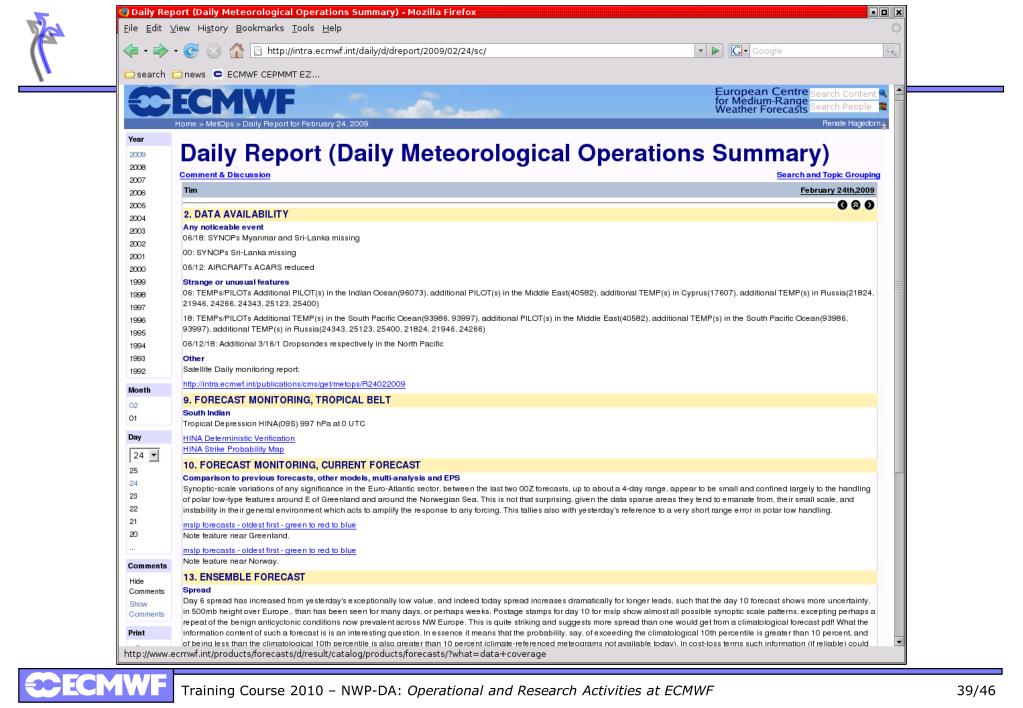Click the green Go arrow beside URL
Screen dimensions: 1023x708
click(x=716, y=51)
